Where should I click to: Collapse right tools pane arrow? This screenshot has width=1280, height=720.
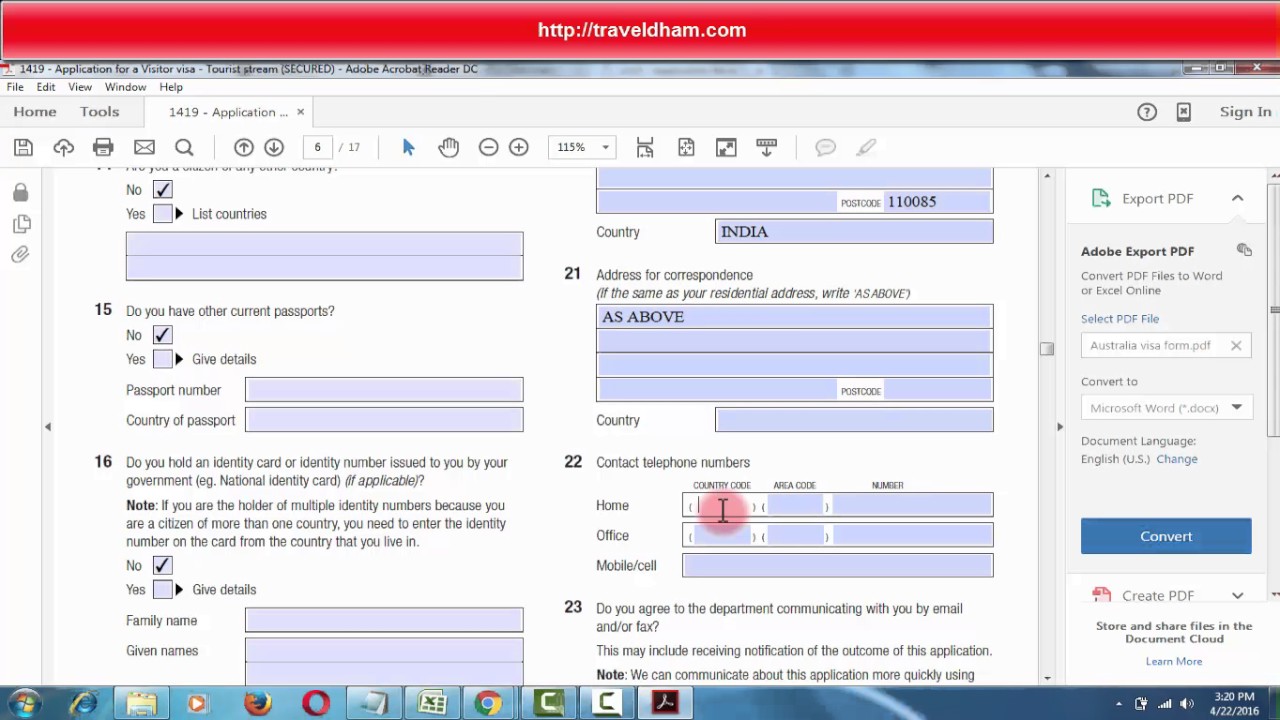click(1060, 427)
